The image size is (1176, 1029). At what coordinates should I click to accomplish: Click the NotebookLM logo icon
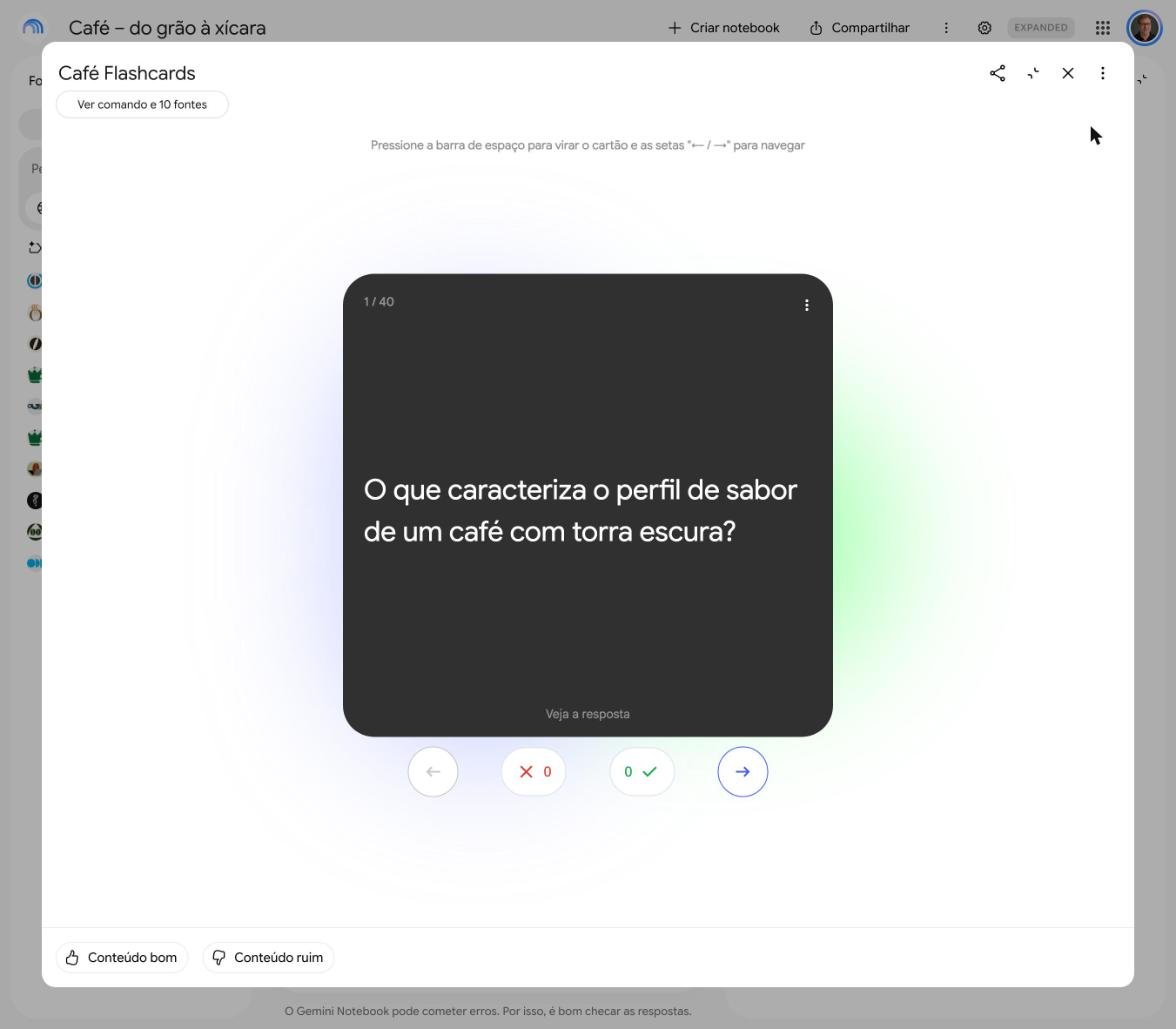tap(33, 28)
